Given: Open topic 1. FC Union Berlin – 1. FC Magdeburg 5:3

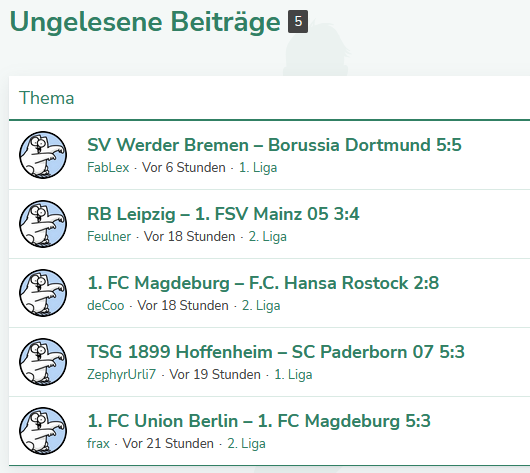Looking at the screenshot, I should 259,421.
